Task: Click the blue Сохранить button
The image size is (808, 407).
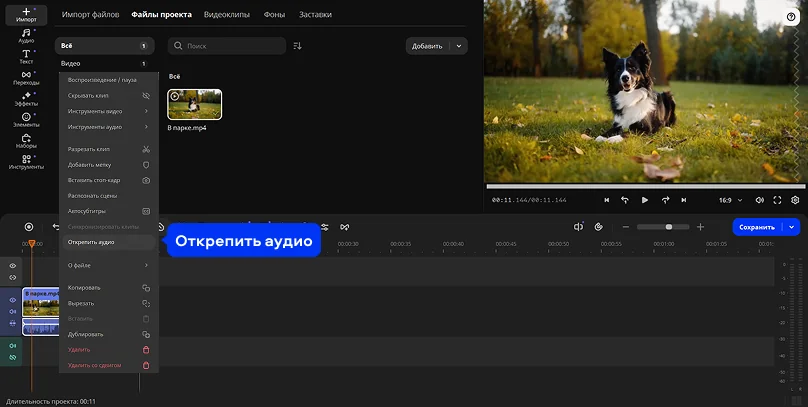Action: coord(757,227)
